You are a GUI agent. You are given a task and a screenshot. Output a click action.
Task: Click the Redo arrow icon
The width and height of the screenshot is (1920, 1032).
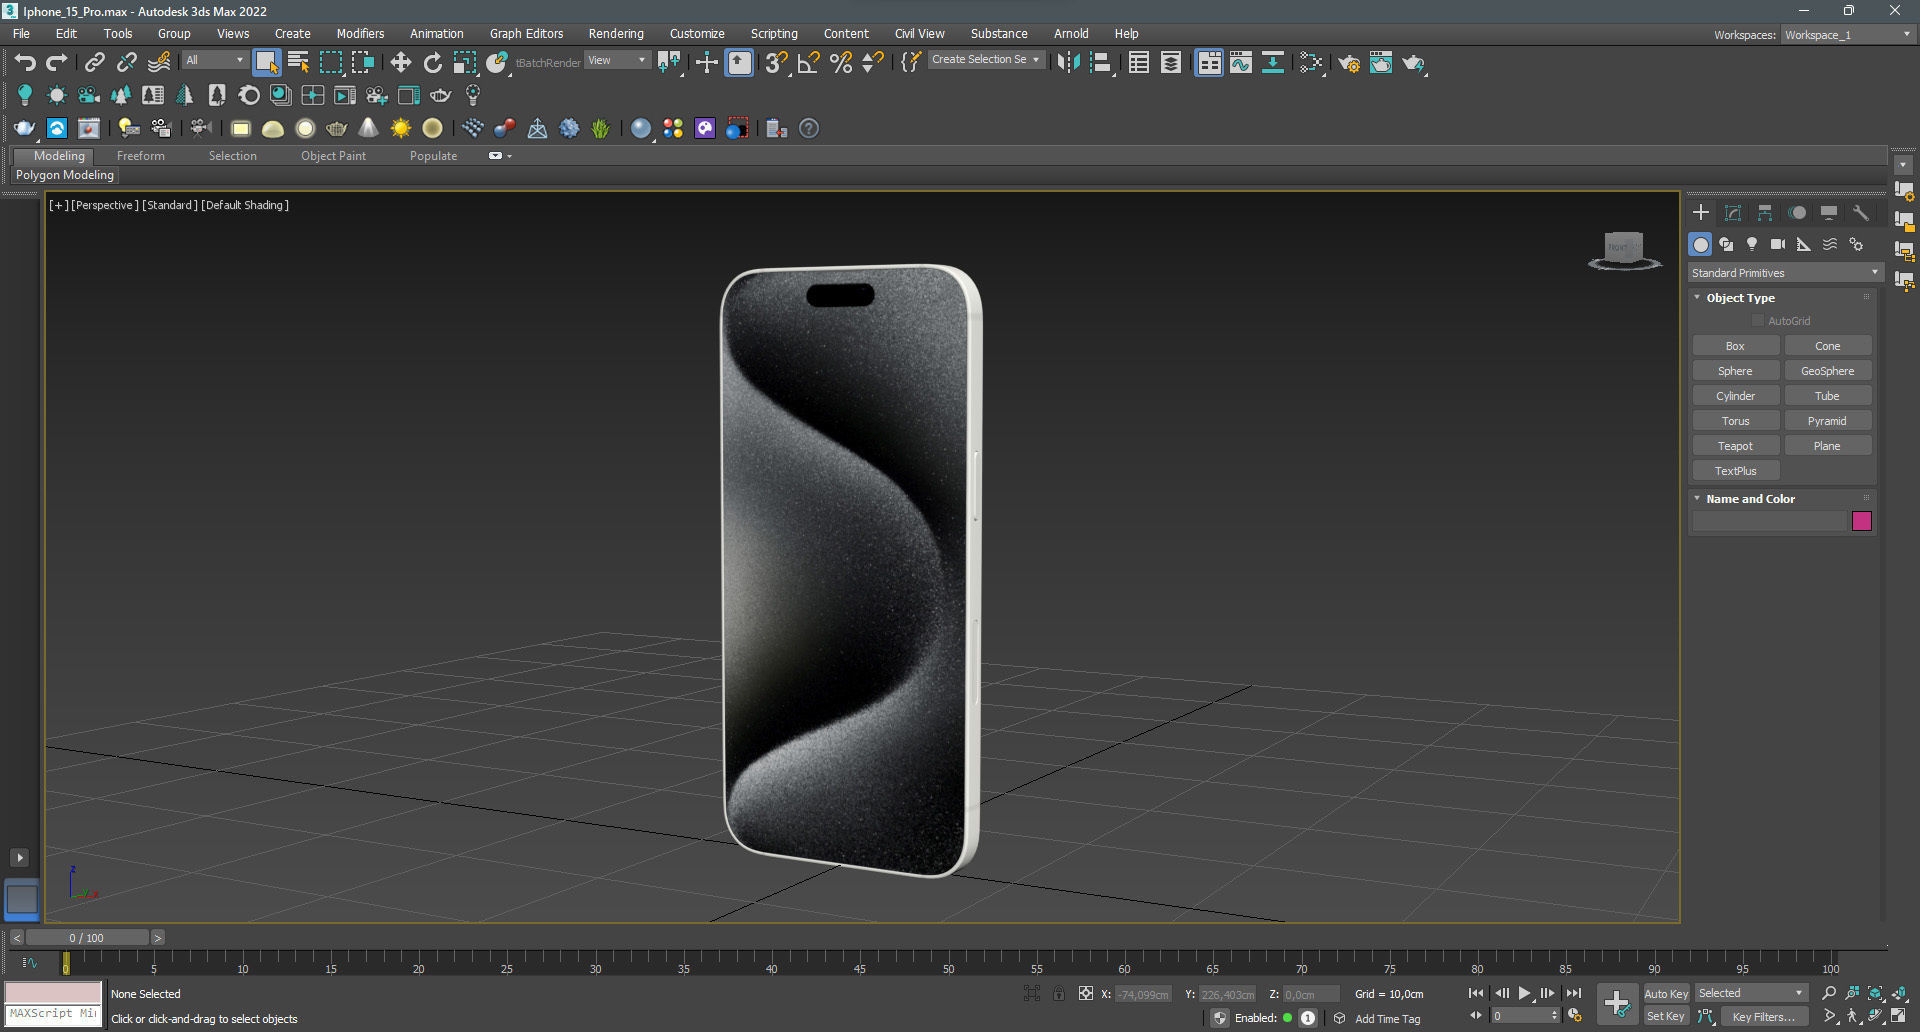pyautogui.click(x=57, y=62)
